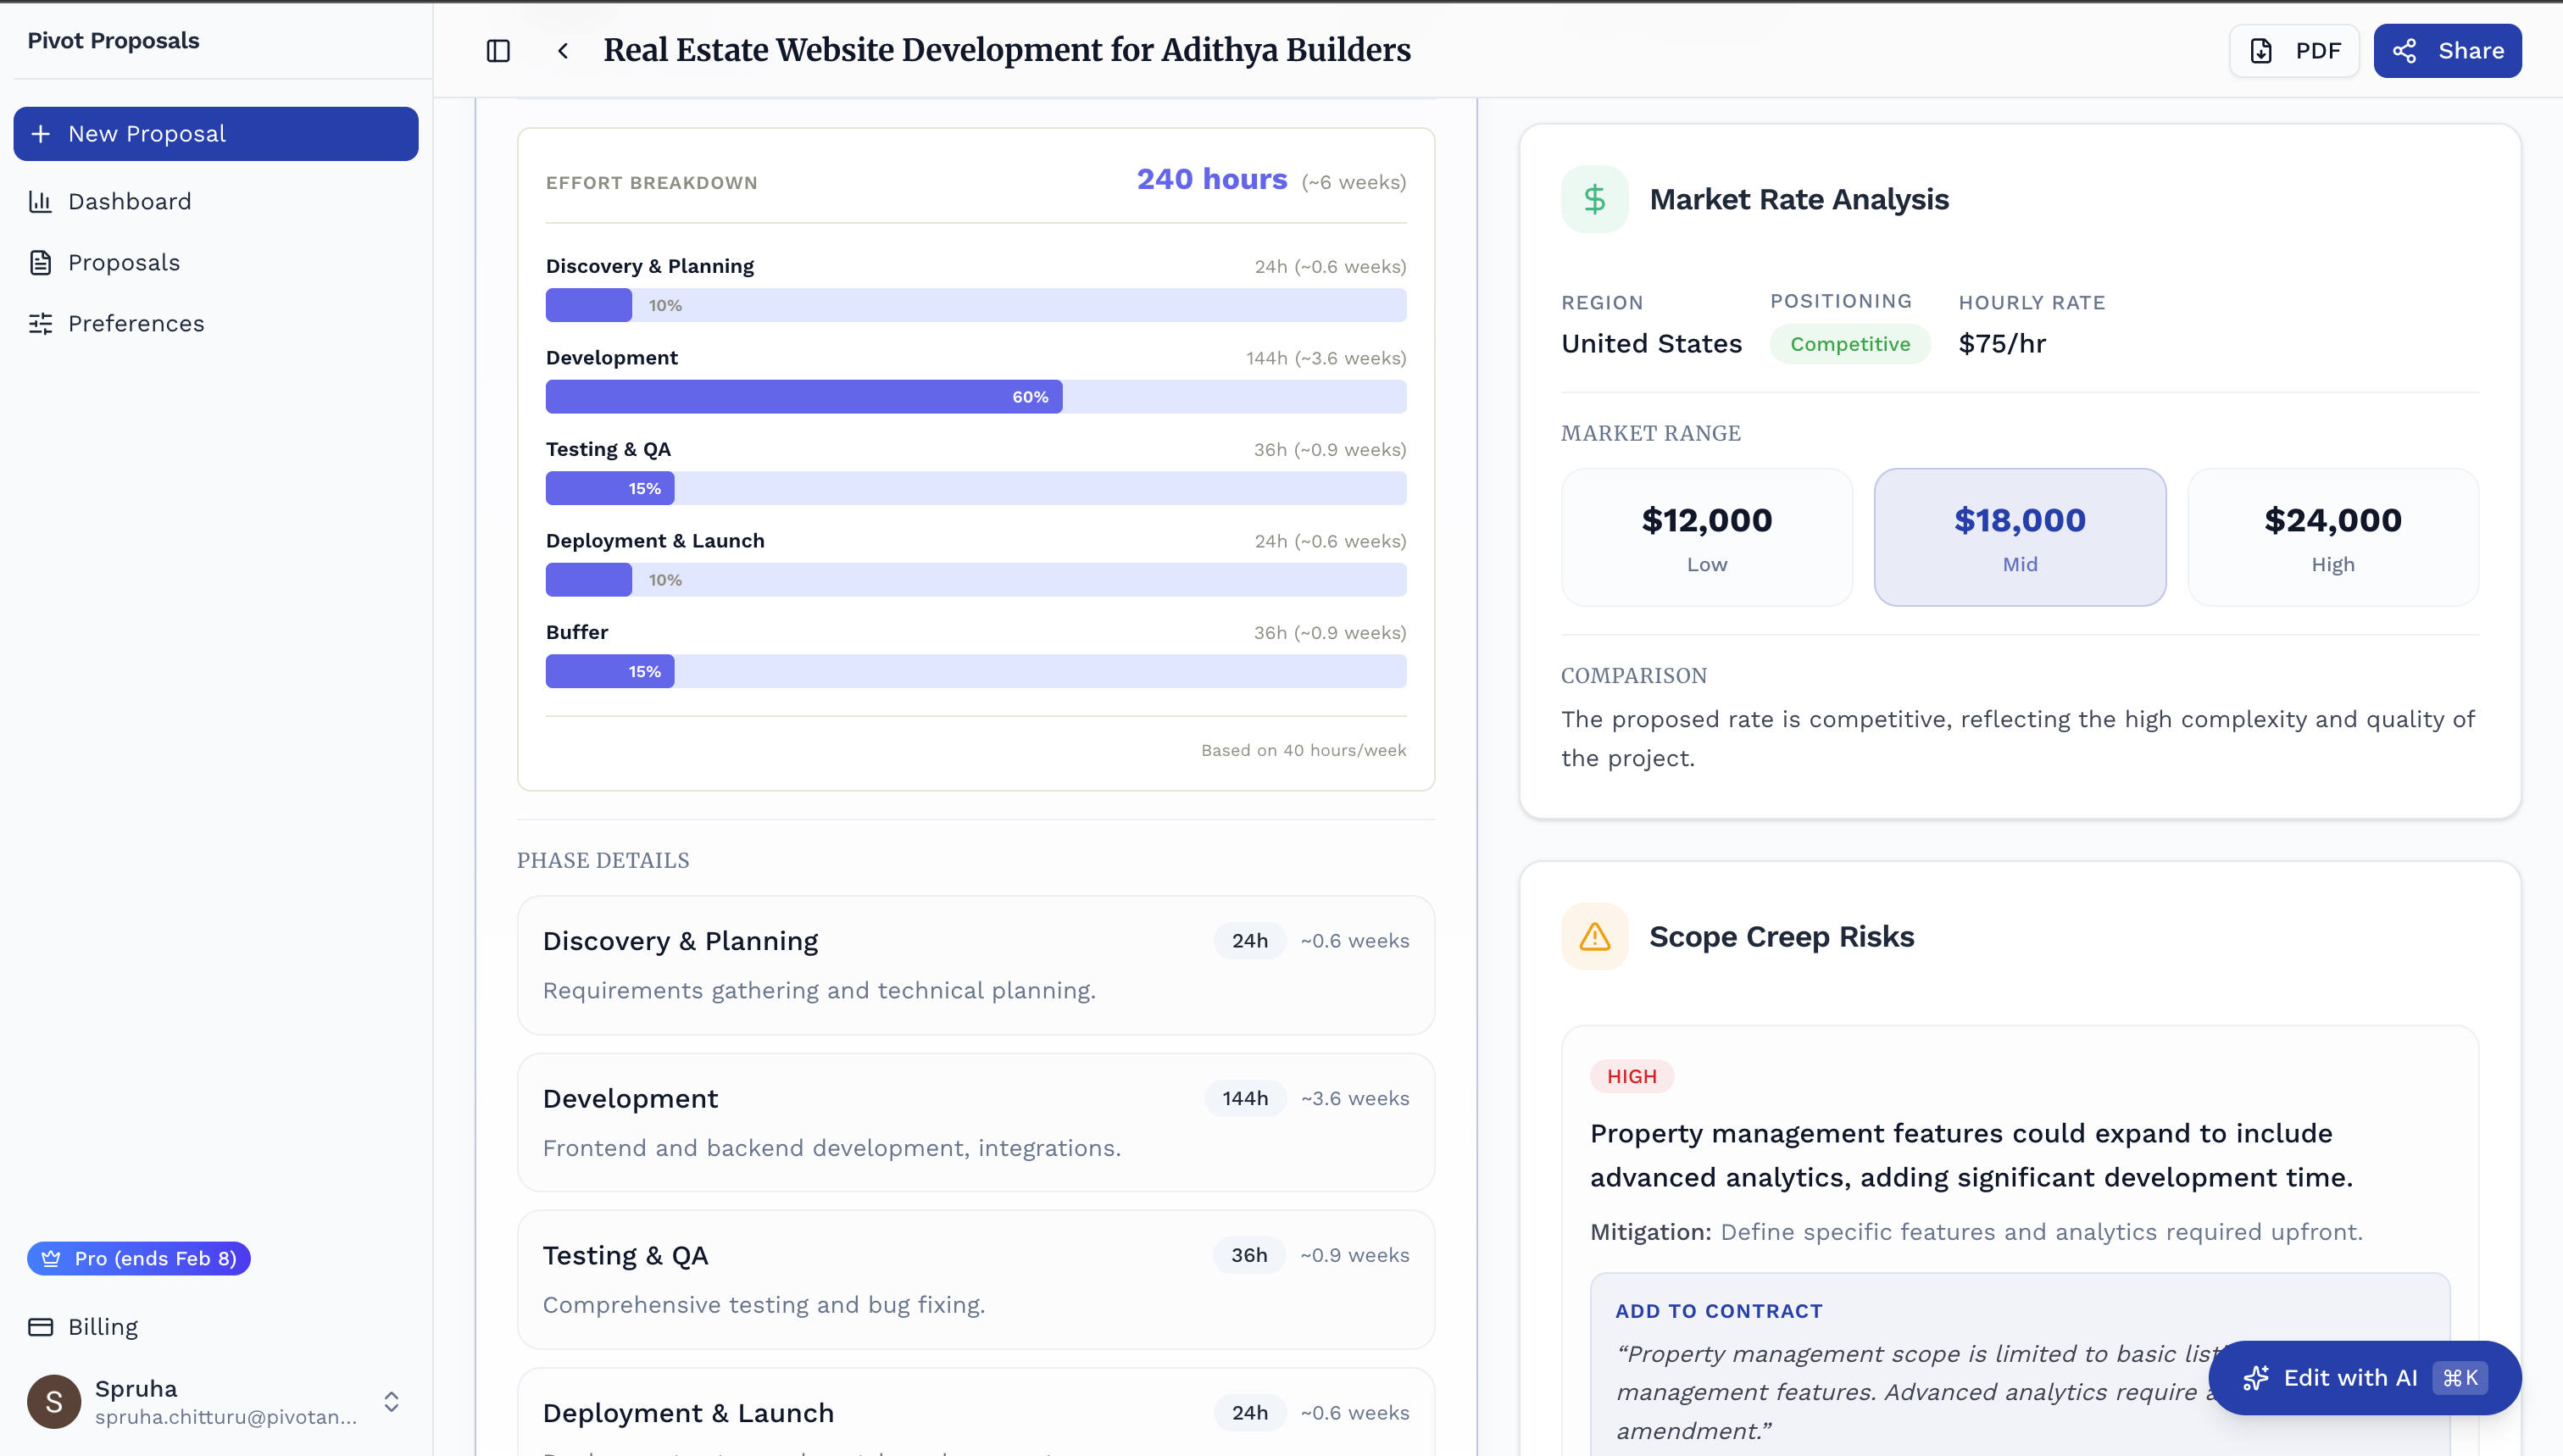Viewport: 2563px width, 1456px height.
Task: Click the back arrow next to title
Action: pos(563,51)
